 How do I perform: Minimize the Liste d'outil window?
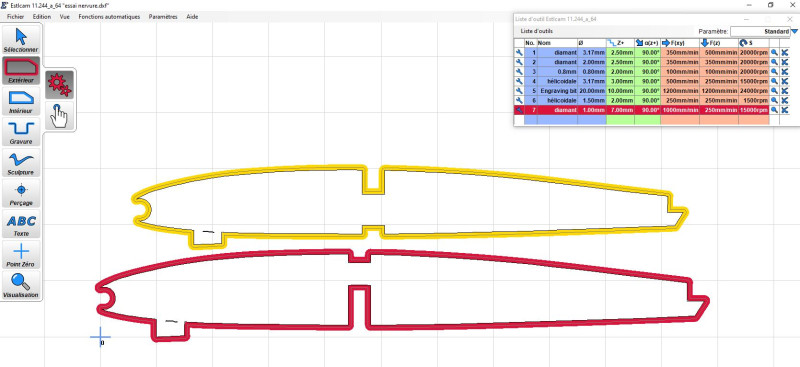tap(746, 19)
